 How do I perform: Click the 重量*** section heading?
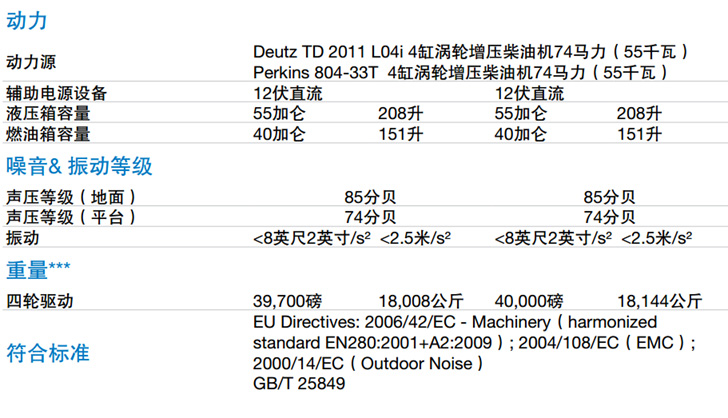[41, 269]
